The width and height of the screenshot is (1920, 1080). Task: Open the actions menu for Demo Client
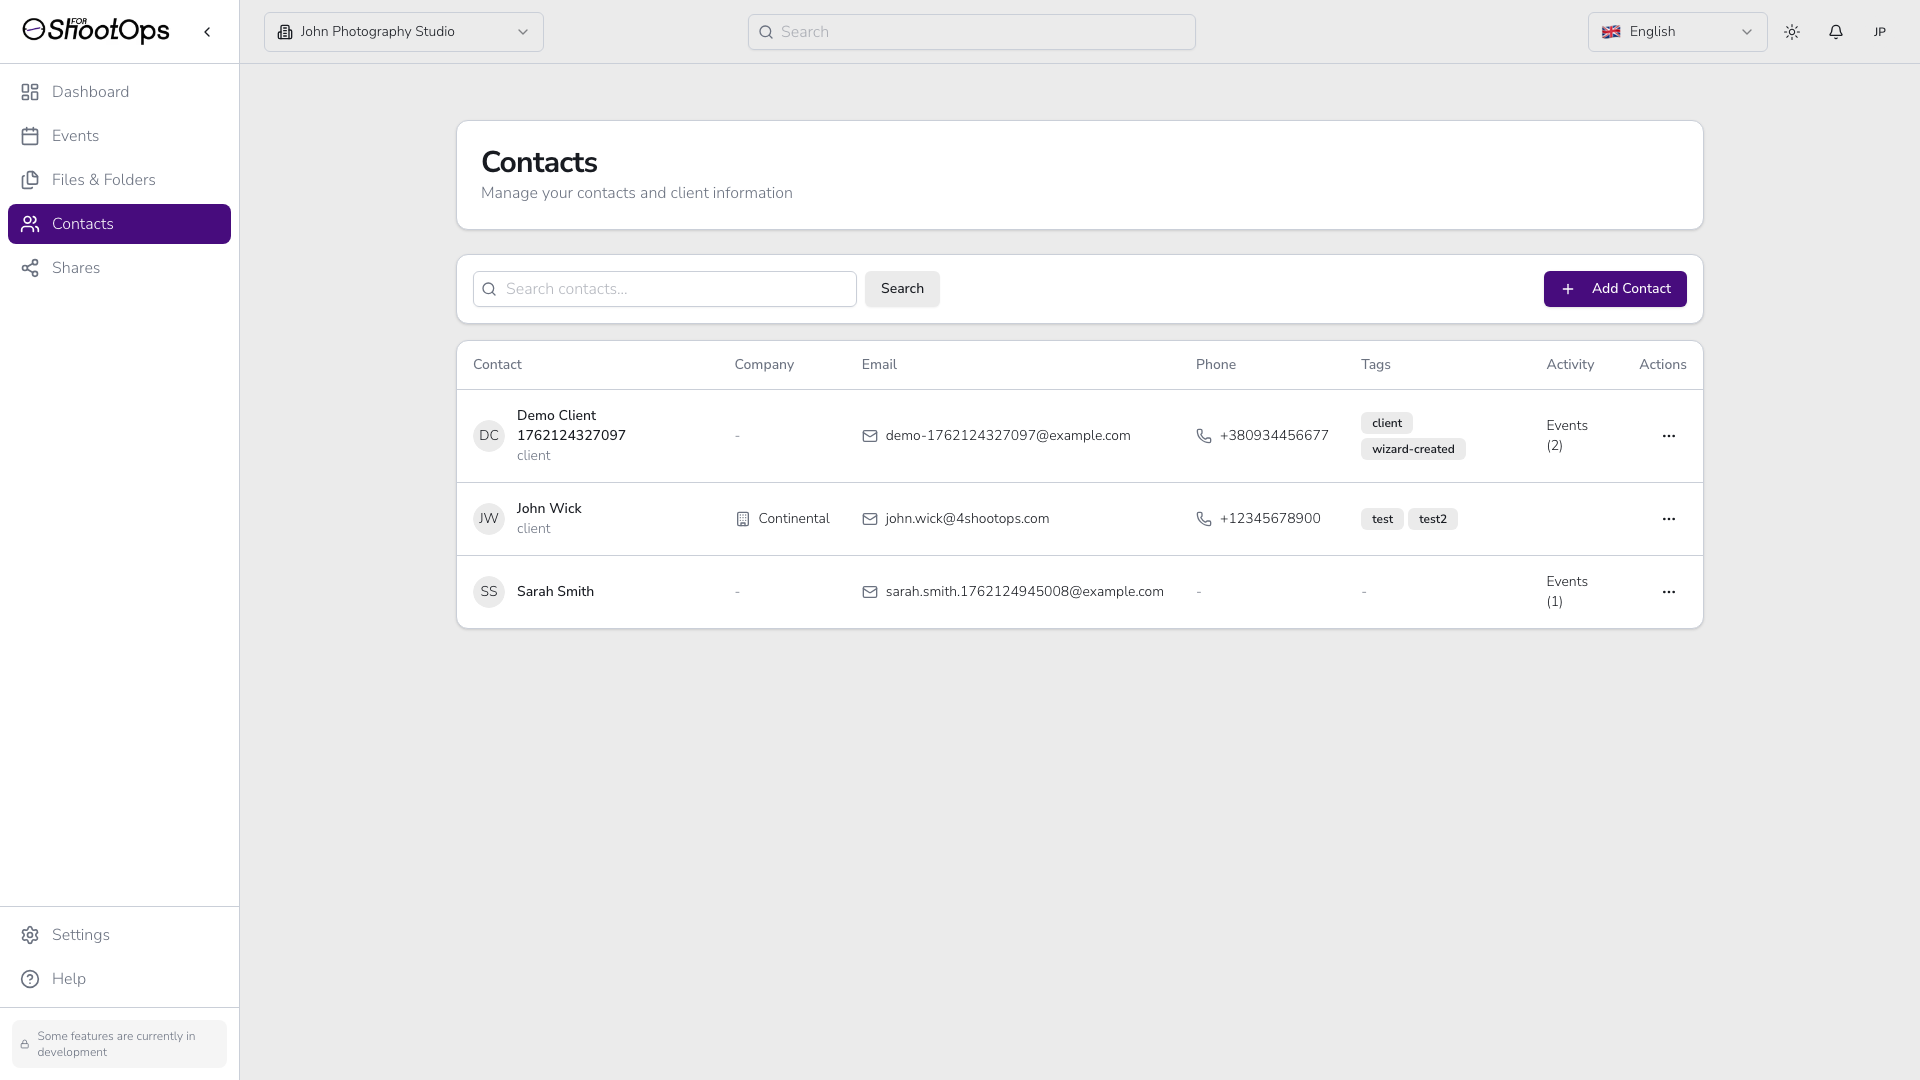1668,436
